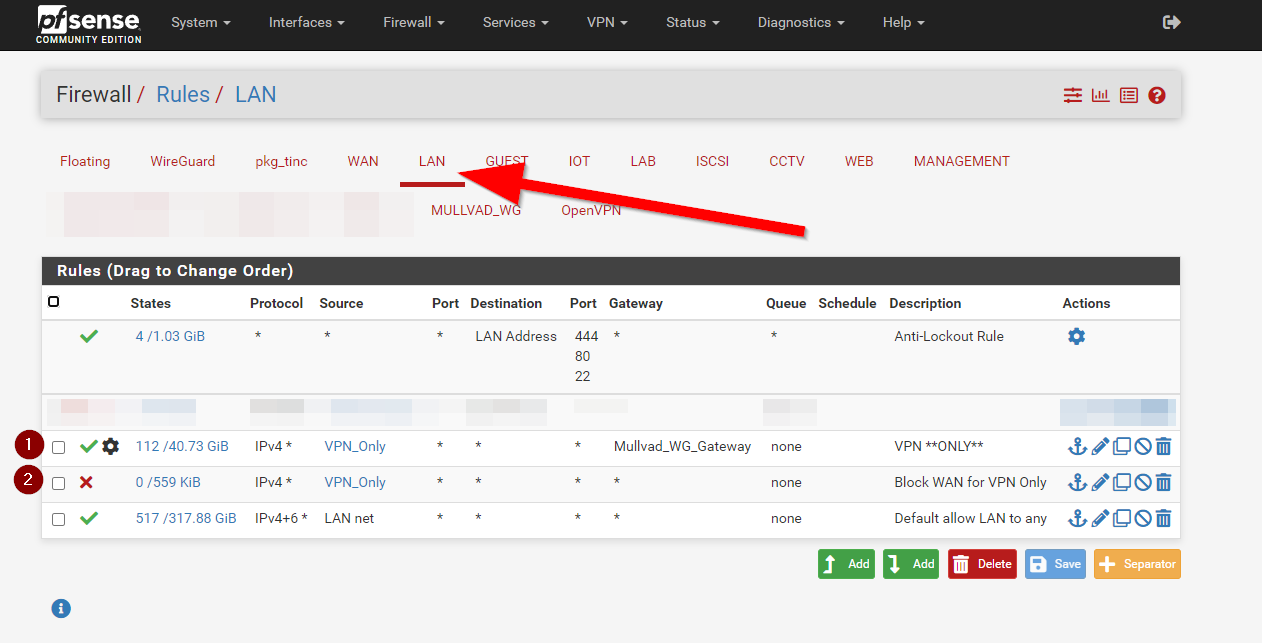
Task: Click the orange Separator button
Action: [1137, 564]
